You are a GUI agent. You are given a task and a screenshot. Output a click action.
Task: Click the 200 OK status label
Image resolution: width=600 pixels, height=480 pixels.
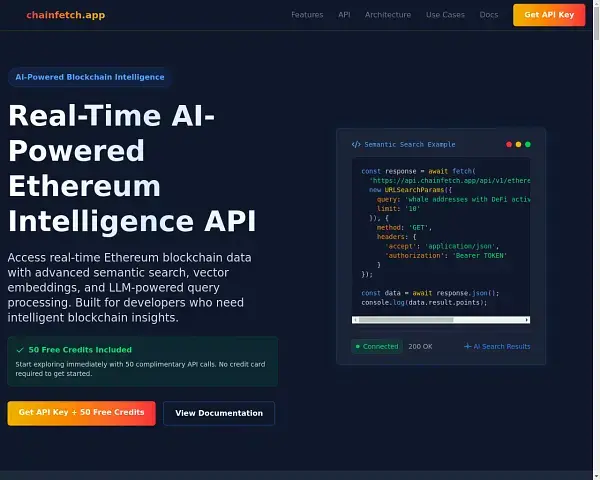click(420, 347)
